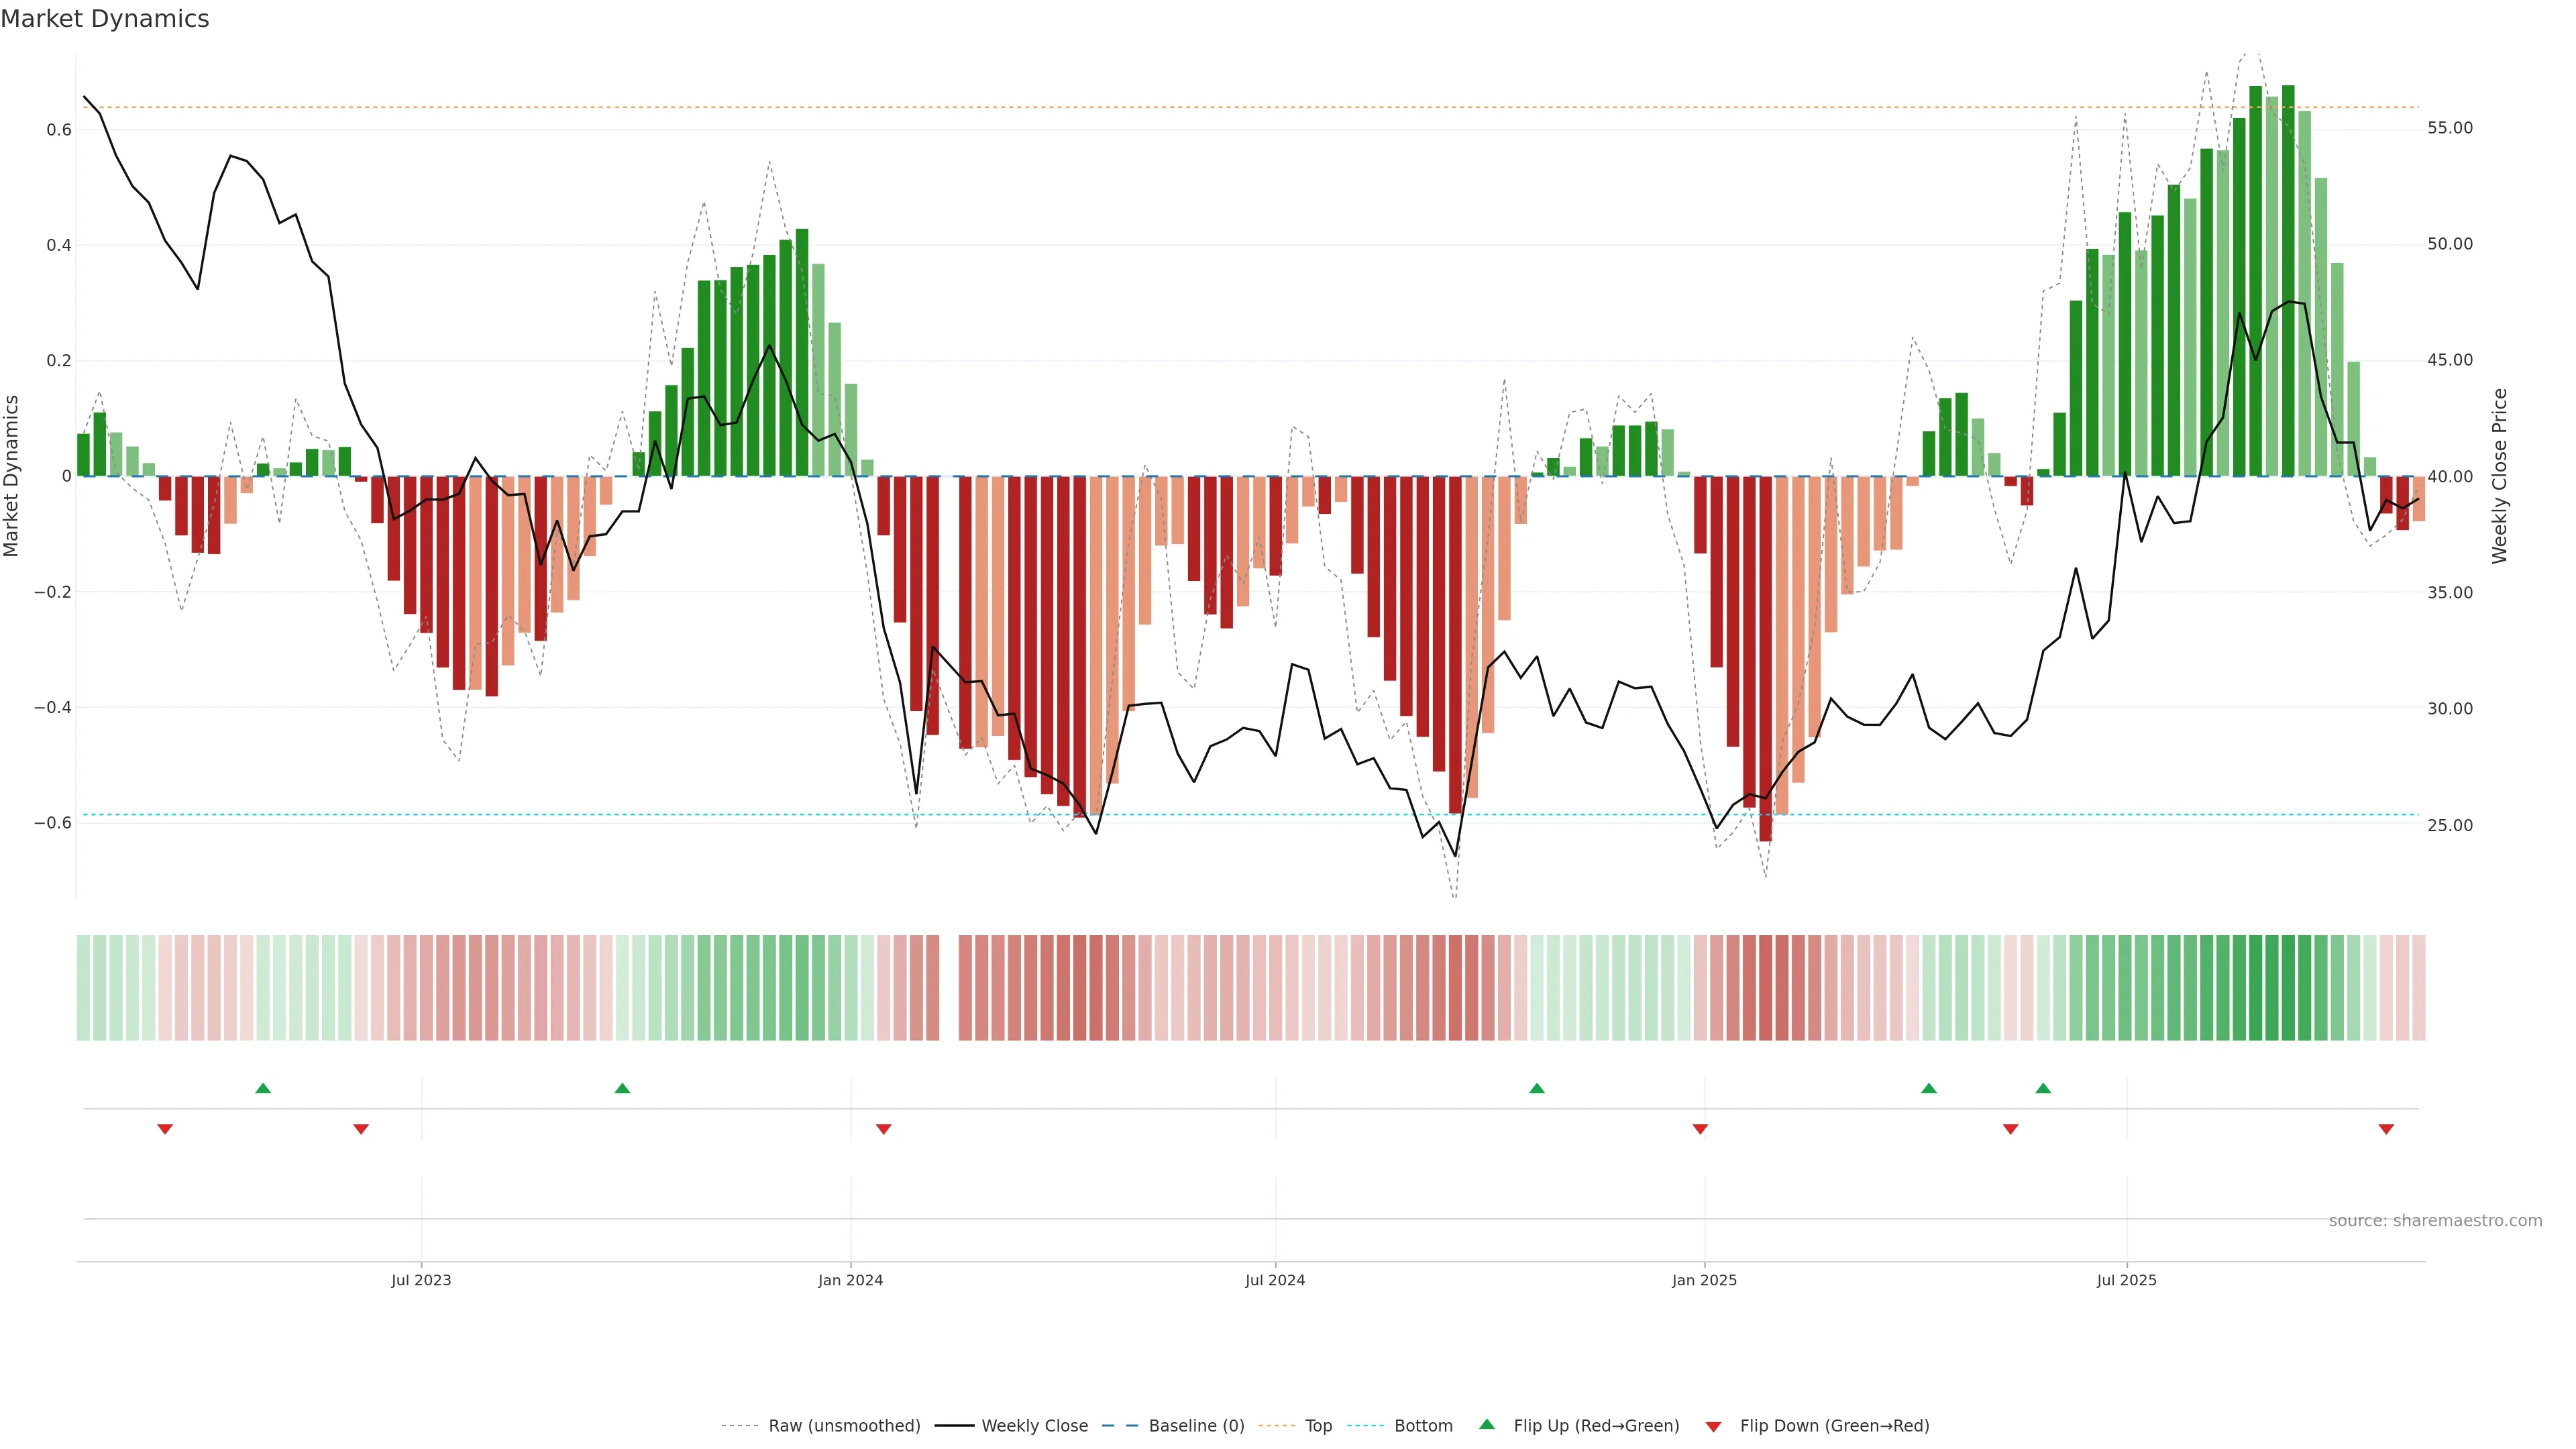Click the red triangle icon in the legend
Screen dimensions: 2576x1449
point(1713,1426)
